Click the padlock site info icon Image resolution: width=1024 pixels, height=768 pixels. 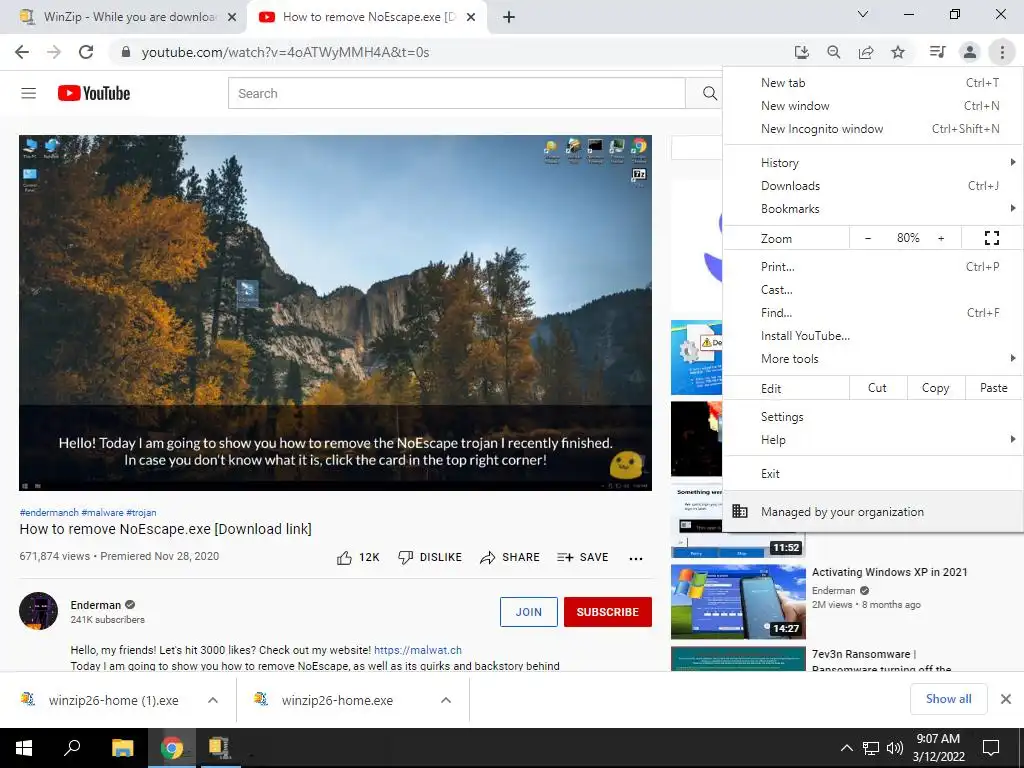pos(126,52)
